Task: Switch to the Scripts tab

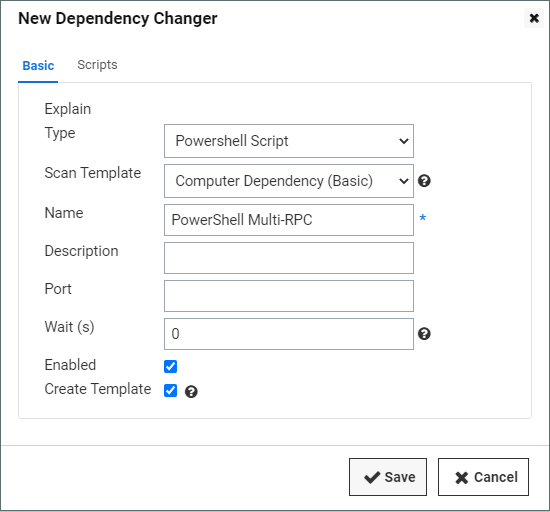Action: (97, 65)
